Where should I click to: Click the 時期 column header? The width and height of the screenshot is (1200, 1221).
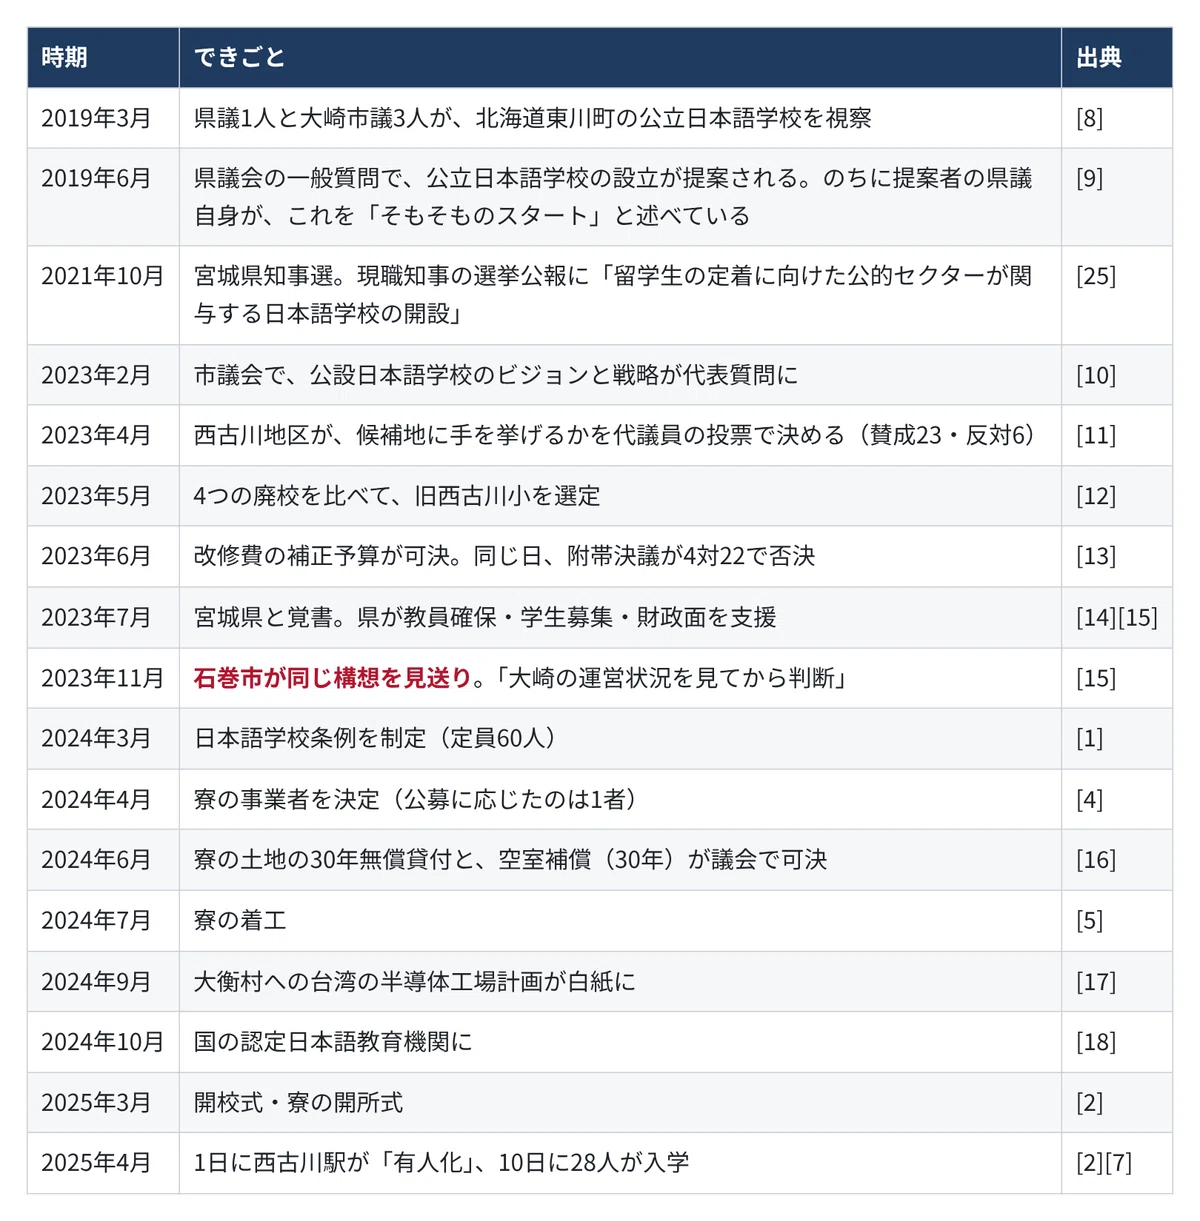pos(103,58)
